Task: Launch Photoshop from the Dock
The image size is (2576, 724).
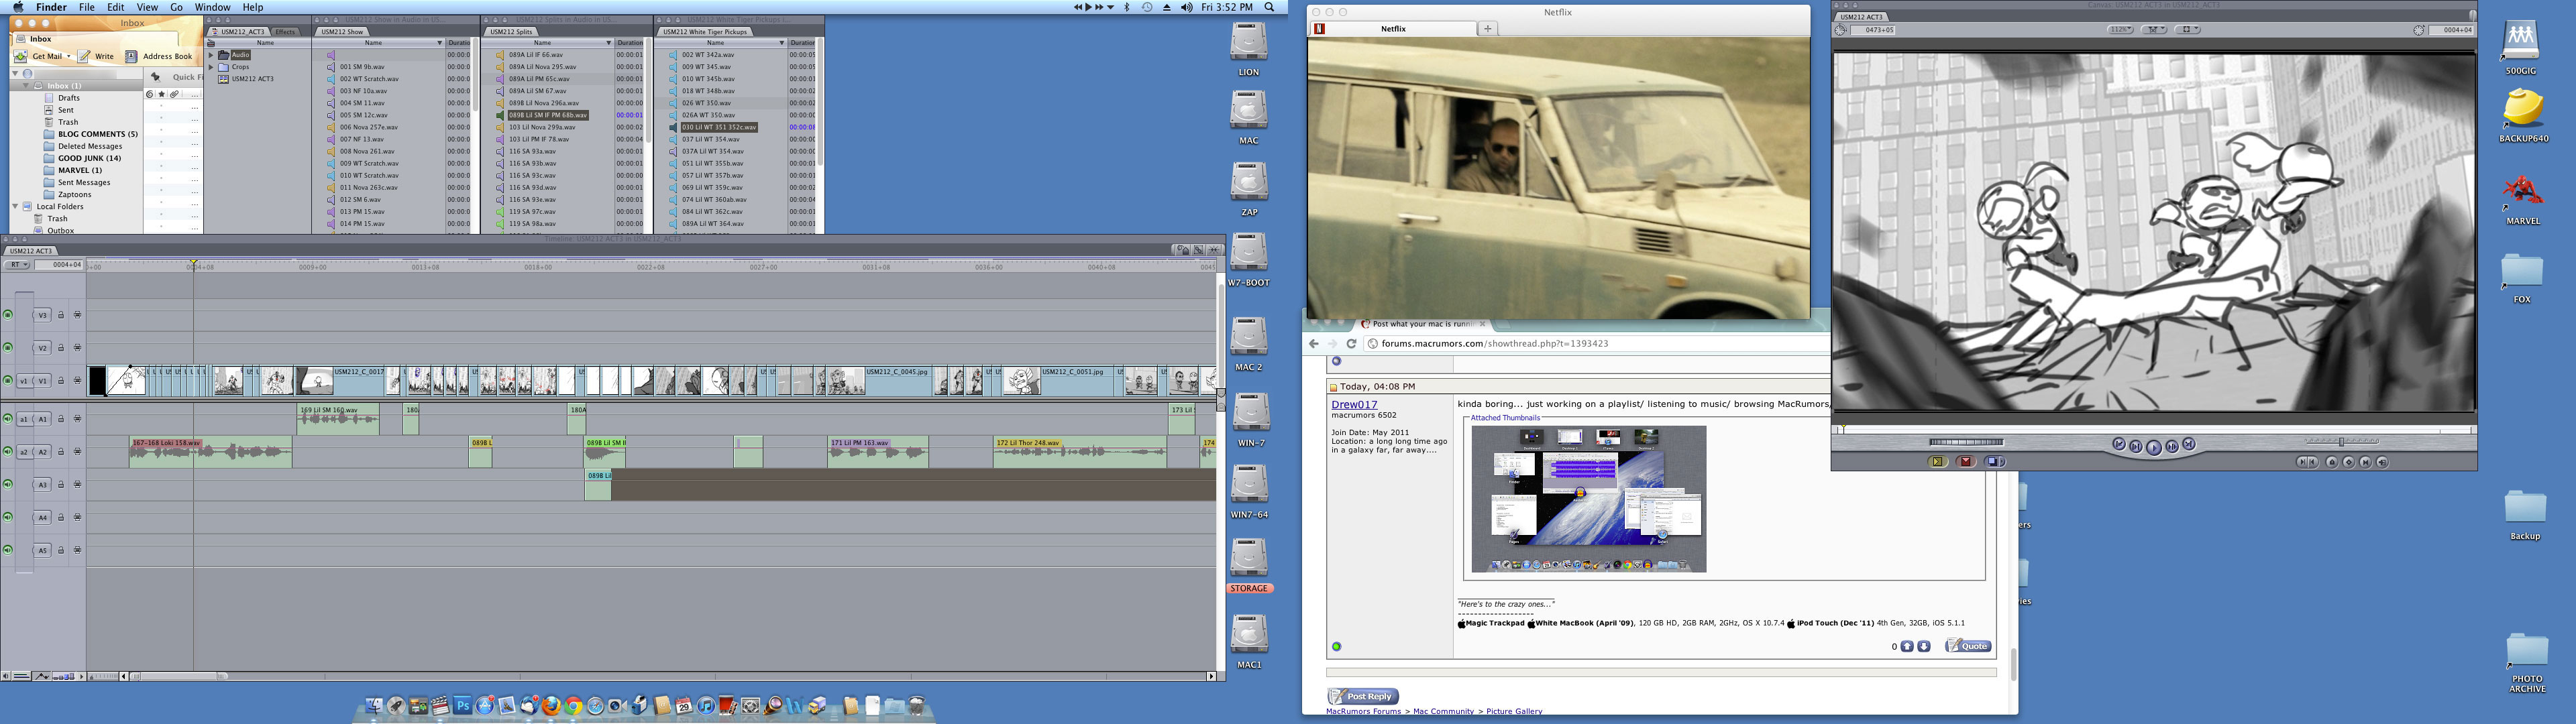Action: tap(463, 706)
